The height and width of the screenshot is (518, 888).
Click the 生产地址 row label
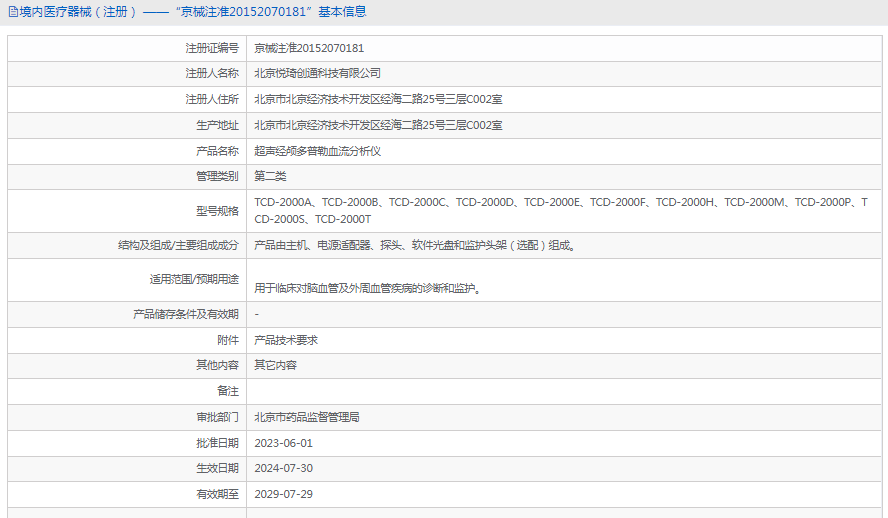tap(217, 125)
